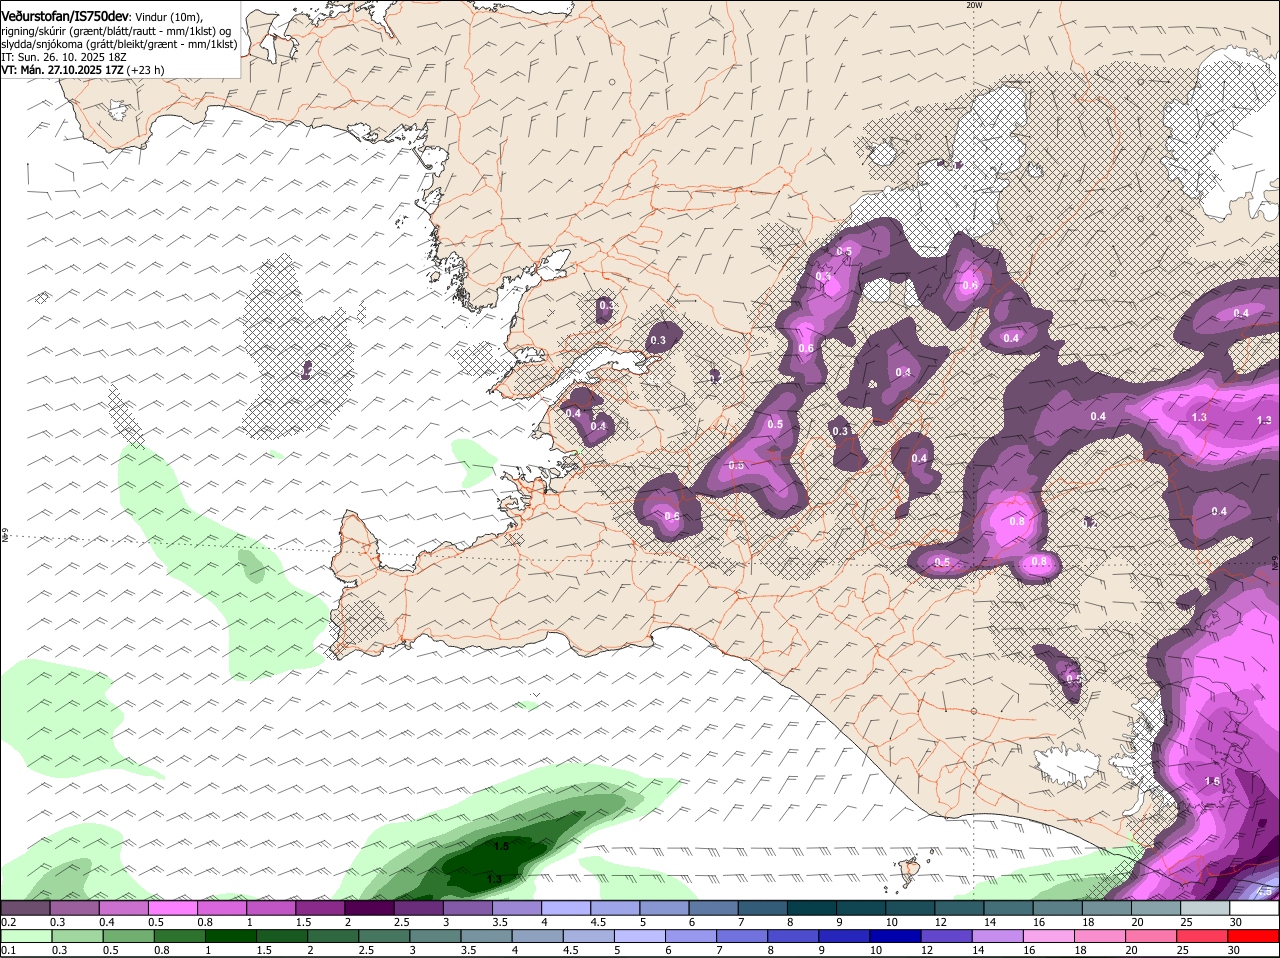The height and width of the screenshot is (958, 1280).
Task: Click the Veðurstofan/IS750dev map title
Action: (x=65, y=15)
